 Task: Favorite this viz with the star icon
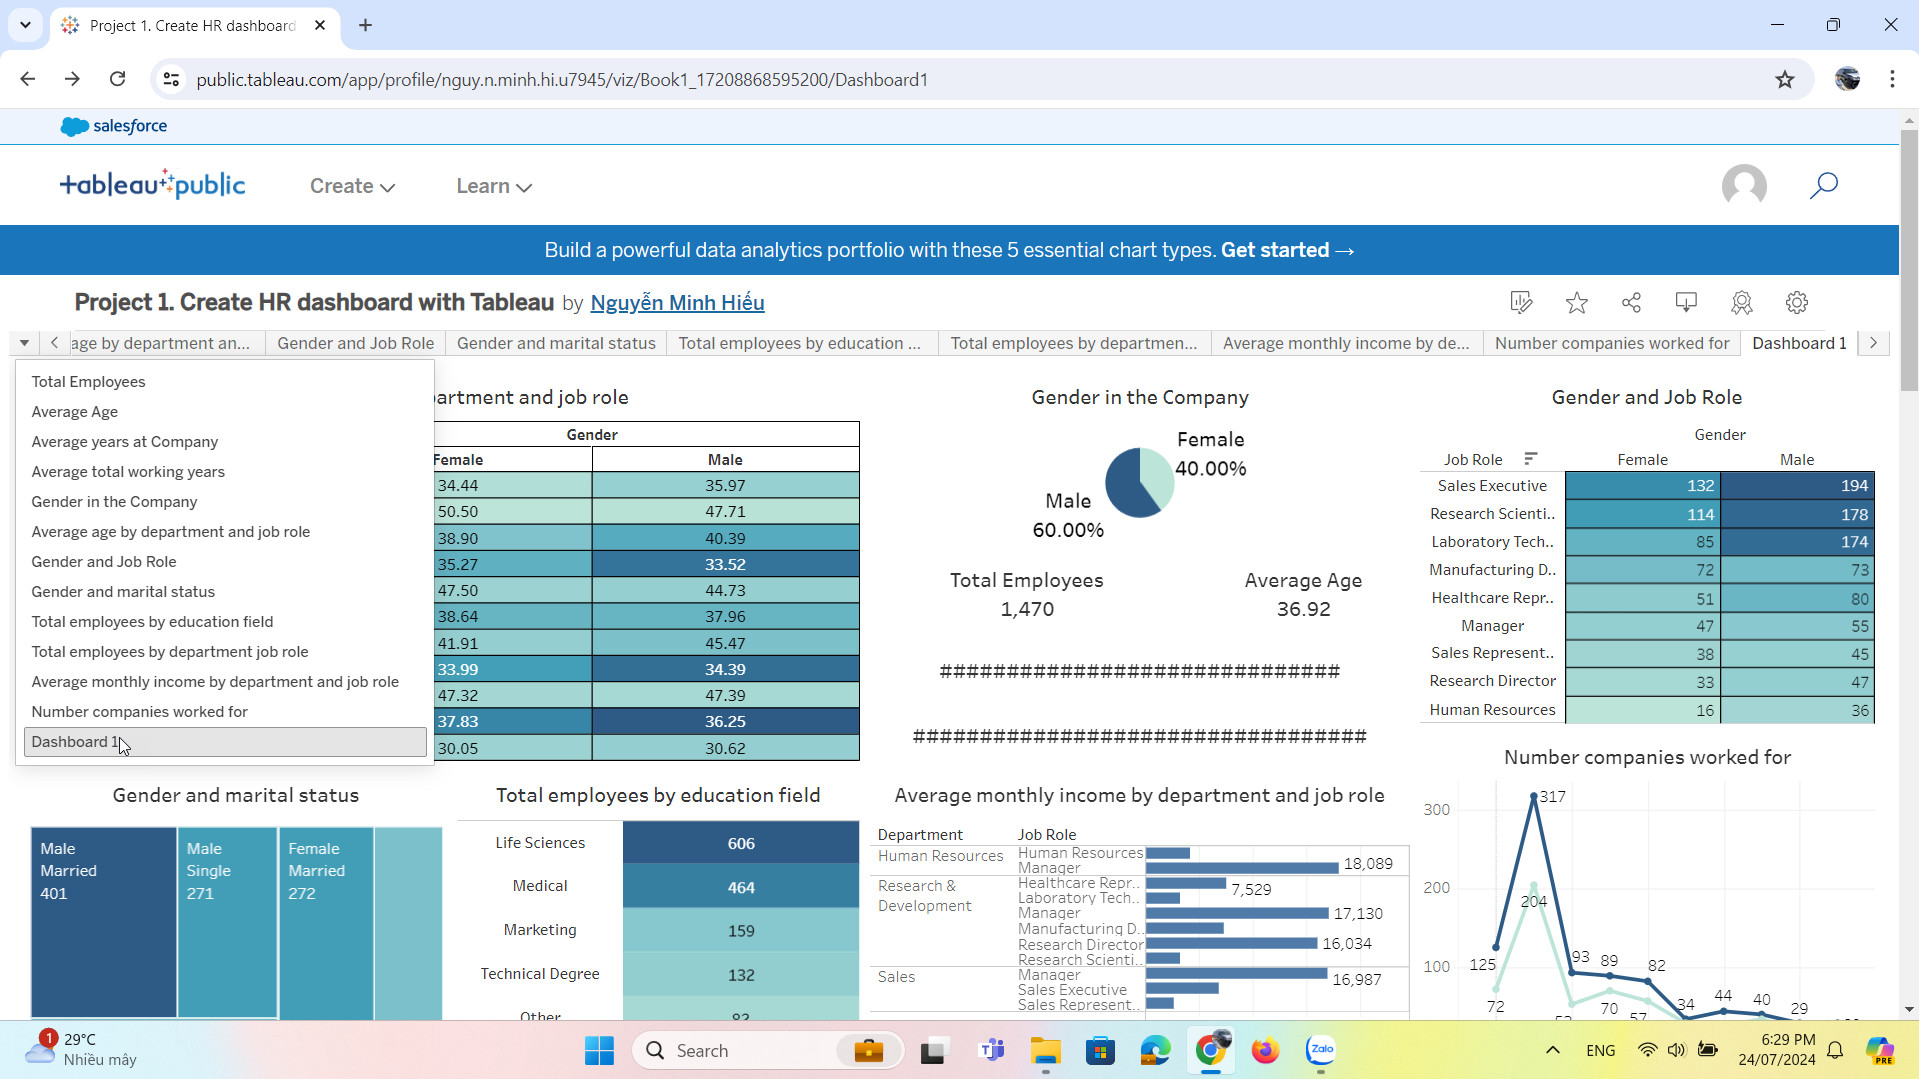(1577, 302)
